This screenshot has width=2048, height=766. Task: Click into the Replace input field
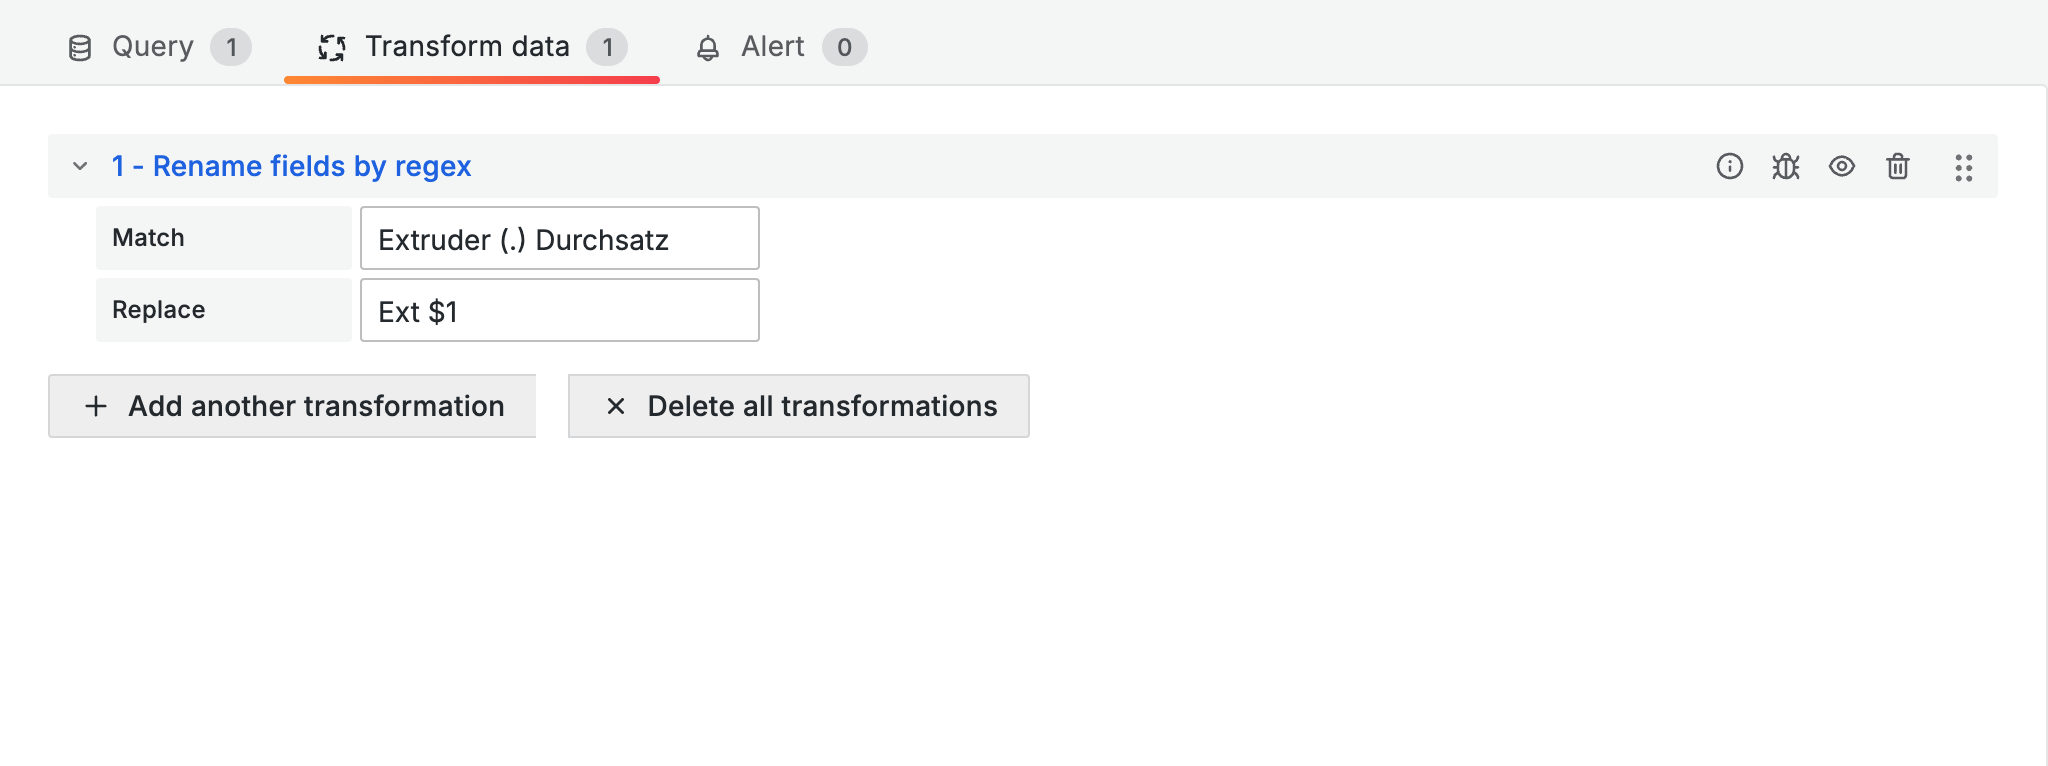[x=559, y=311]
